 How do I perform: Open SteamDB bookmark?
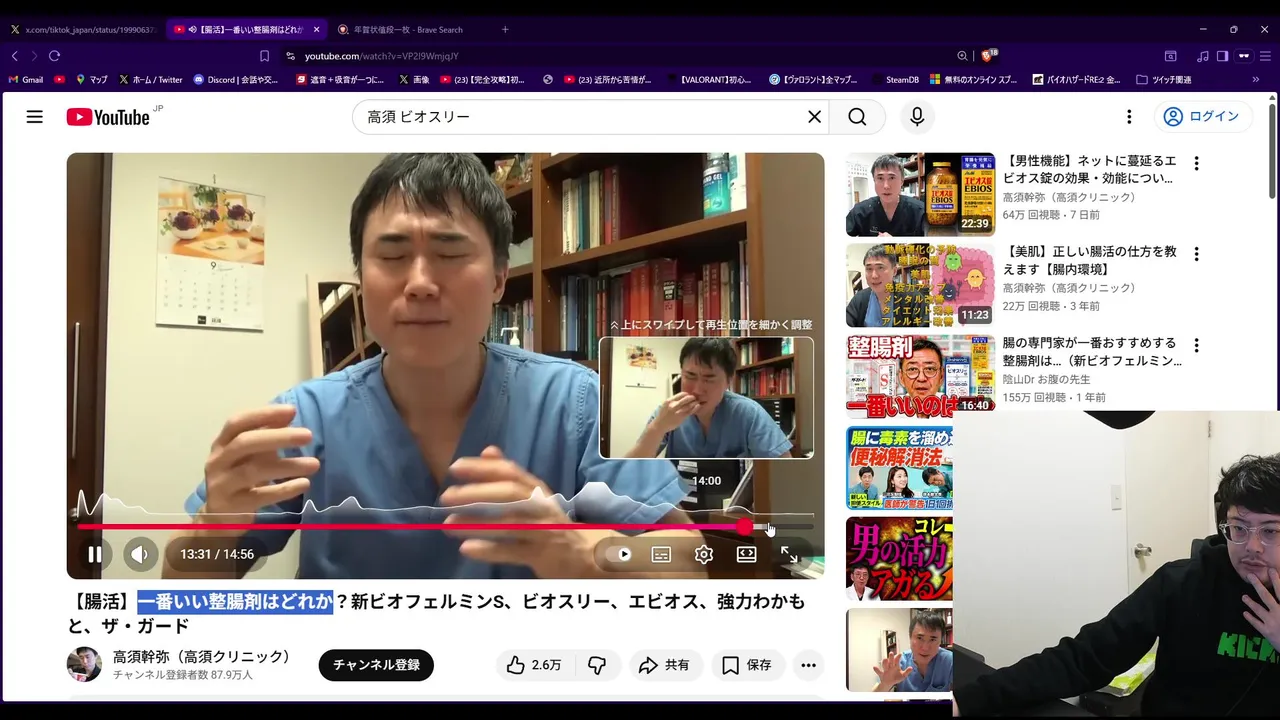coord(895,79)
